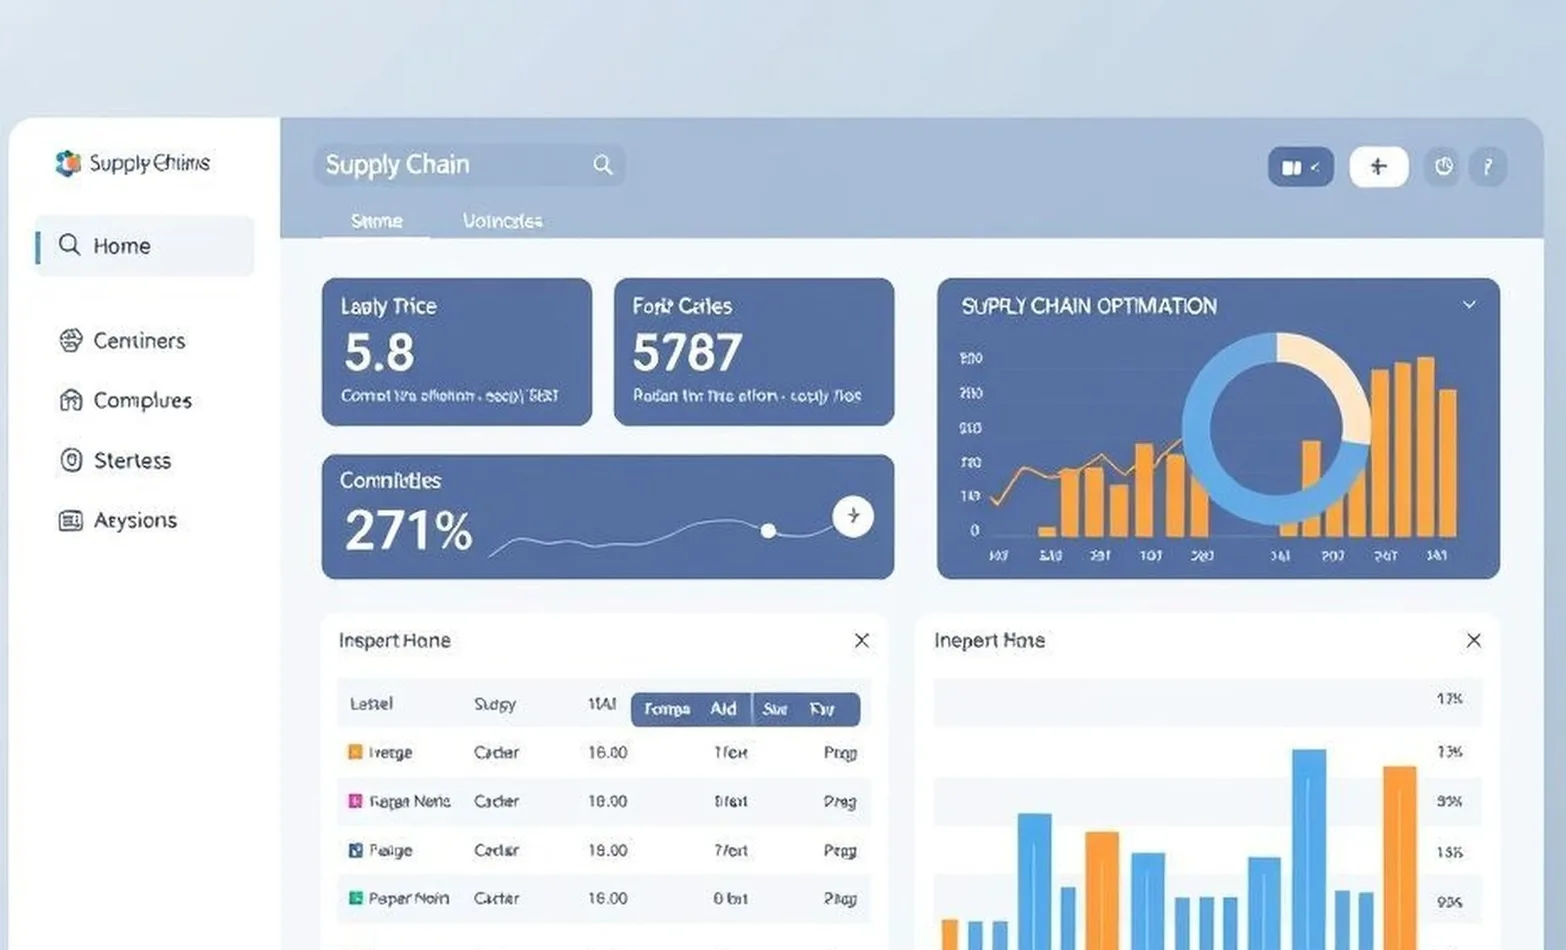
Task: Expand the Supply Chain Optimation chevron
Action: pos(1469,304)
